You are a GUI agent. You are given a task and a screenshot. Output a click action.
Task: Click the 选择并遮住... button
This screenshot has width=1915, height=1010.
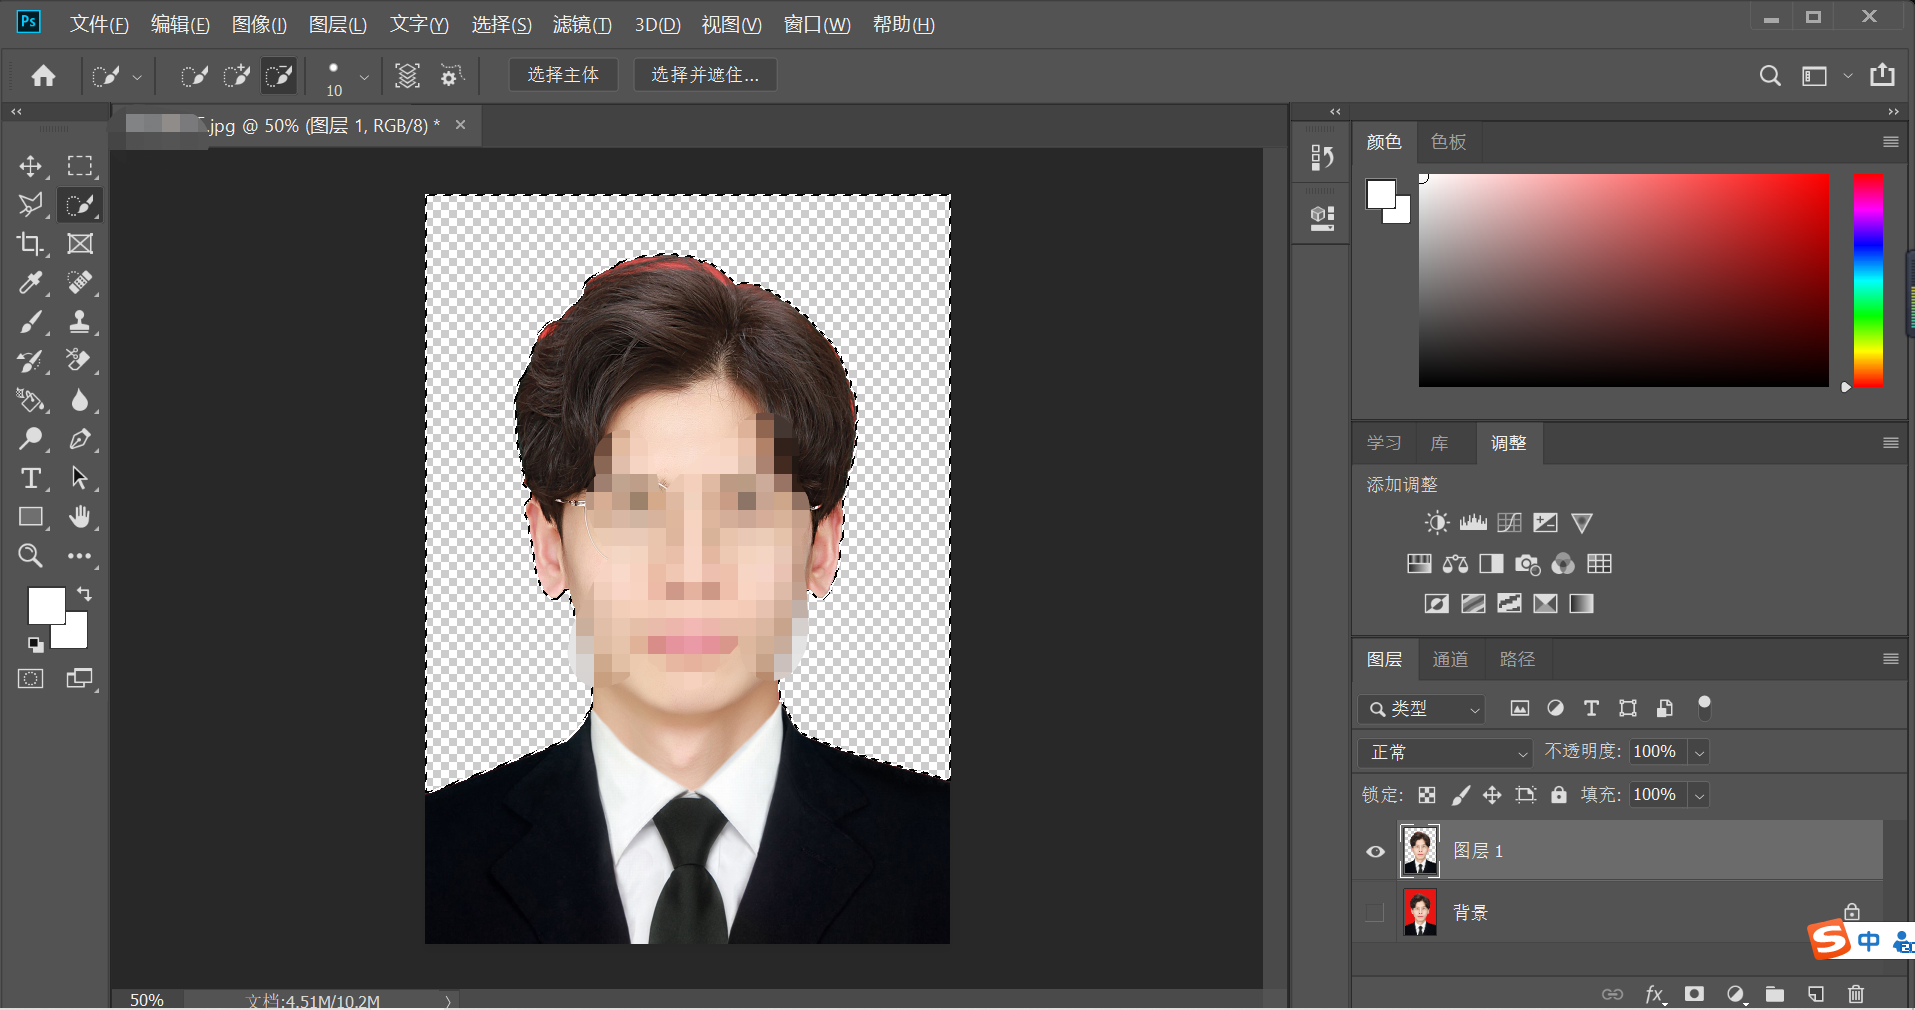pos(705,75)
